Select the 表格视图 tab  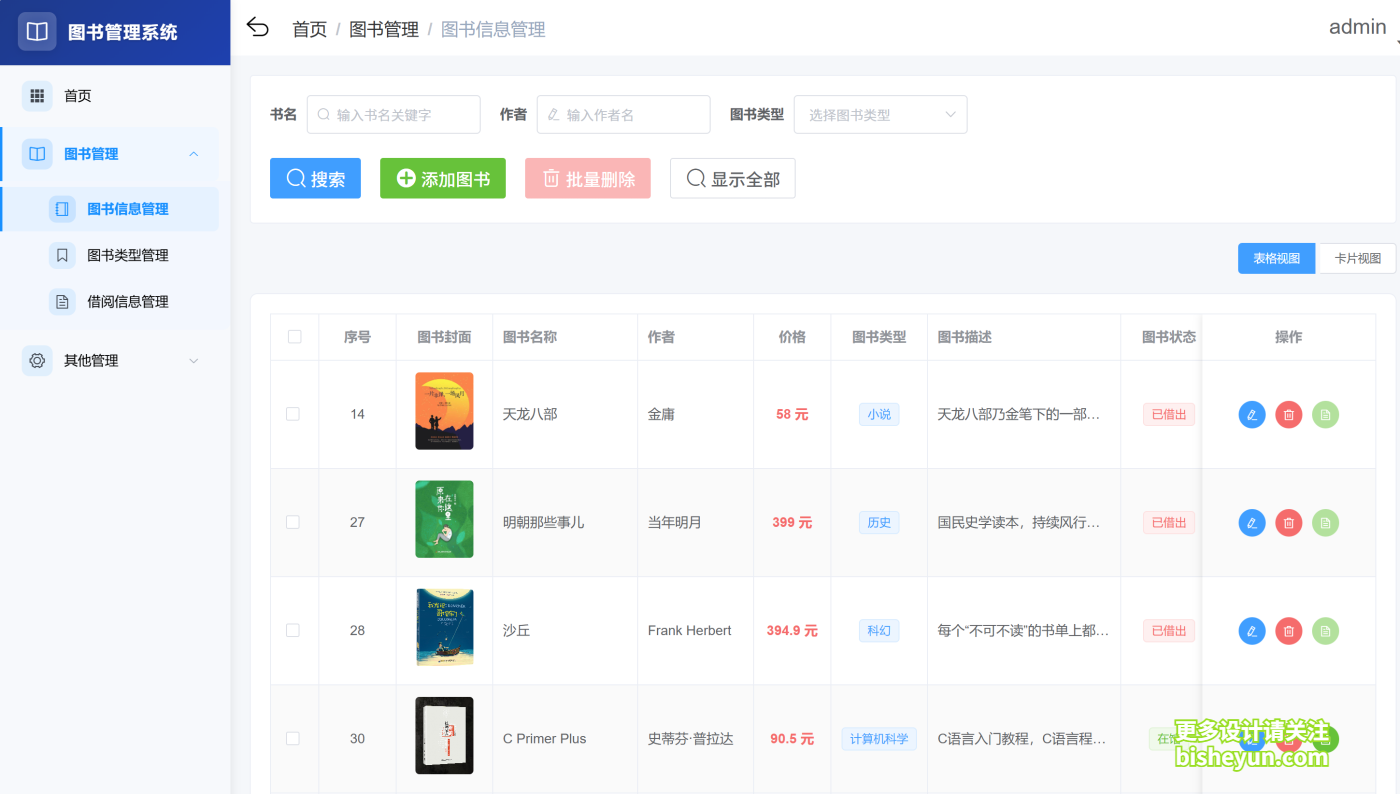point(1276,258)
